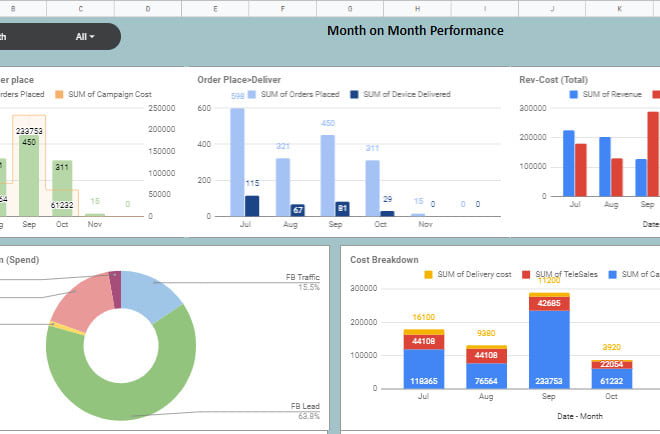Select the Sep red segment labeled 42685
The image size is (660, 434).
[x=549, y=304]
